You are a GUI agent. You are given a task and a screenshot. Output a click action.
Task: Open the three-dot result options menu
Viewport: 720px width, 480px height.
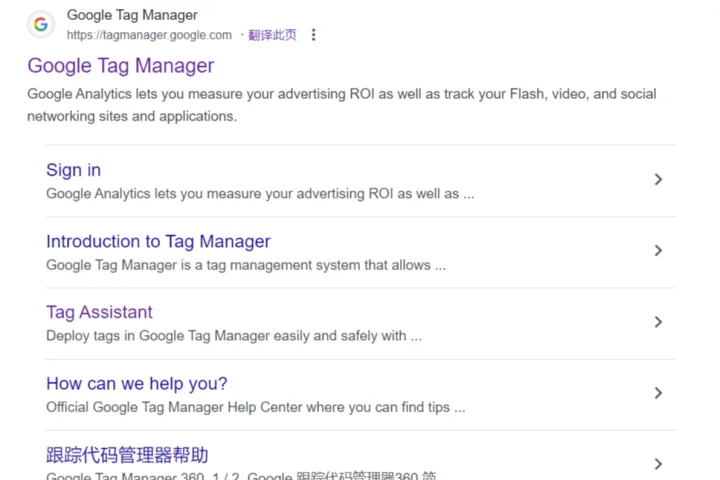(314, 35)
